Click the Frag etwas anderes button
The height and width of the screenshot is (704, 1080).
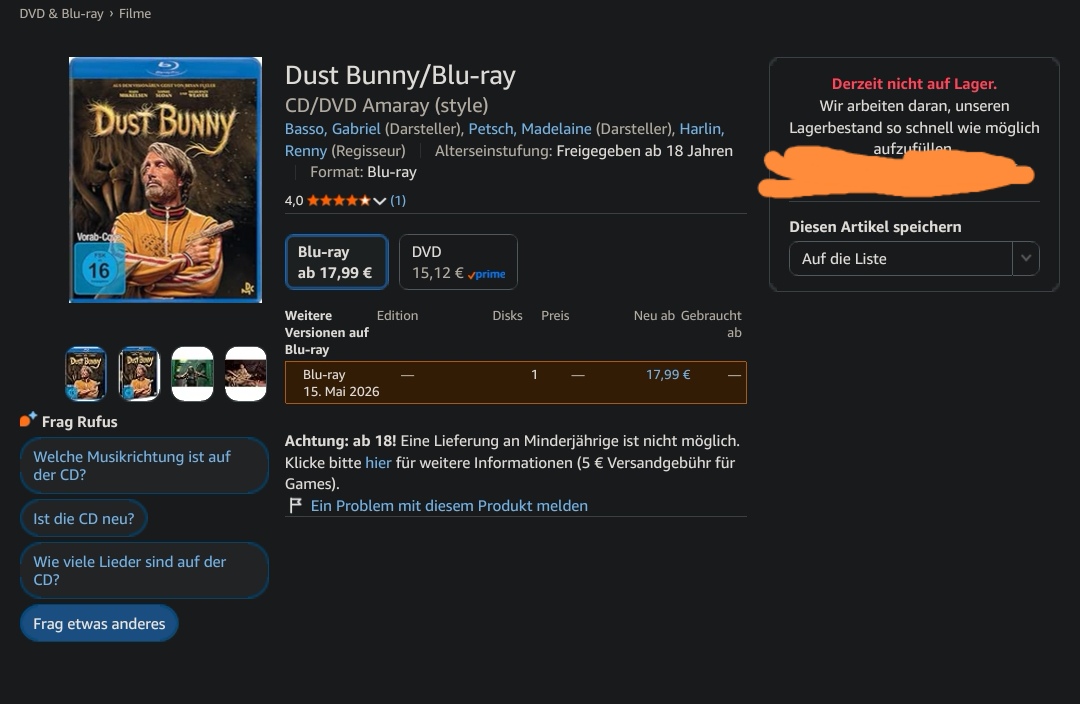(x=99, y=623)
